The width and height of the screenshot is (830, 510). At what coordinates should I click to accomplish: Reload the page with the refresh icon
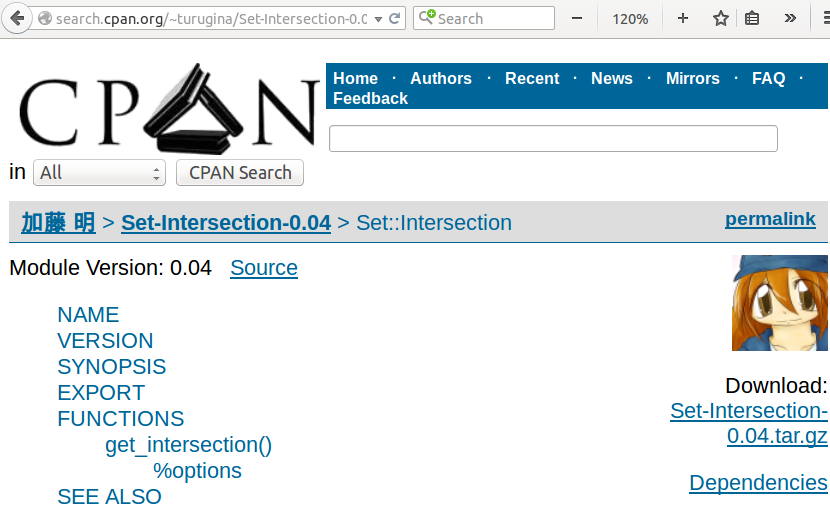click(395, 18)
